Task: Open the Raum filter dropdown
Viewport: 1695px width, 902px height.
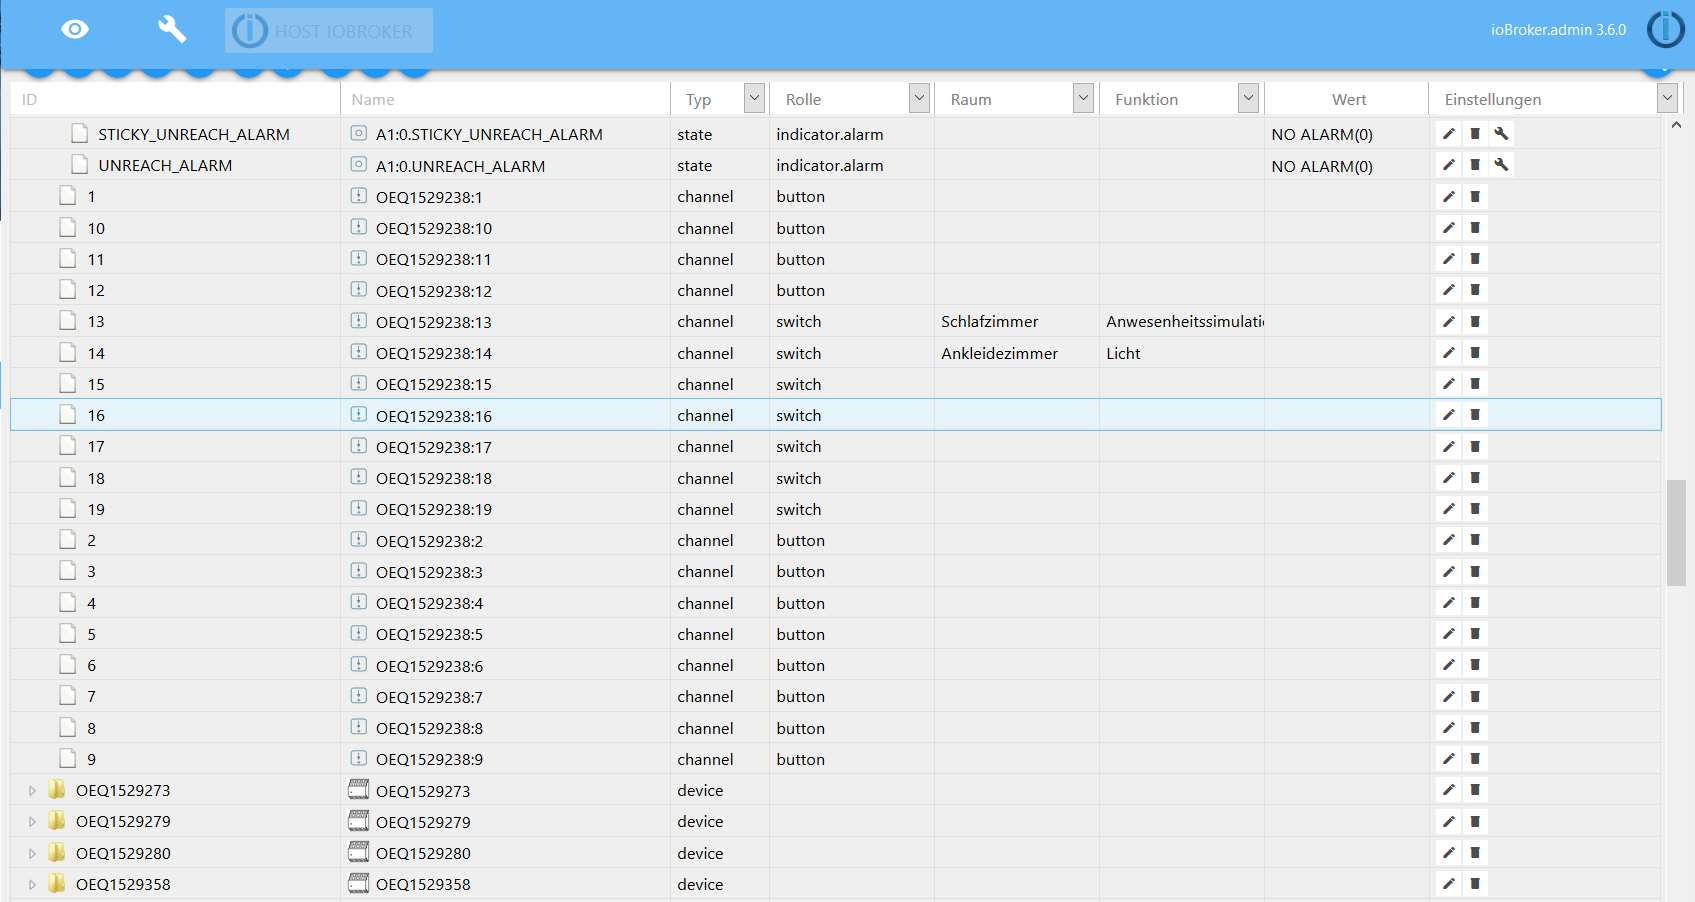Action: [x=1083, y=98]
